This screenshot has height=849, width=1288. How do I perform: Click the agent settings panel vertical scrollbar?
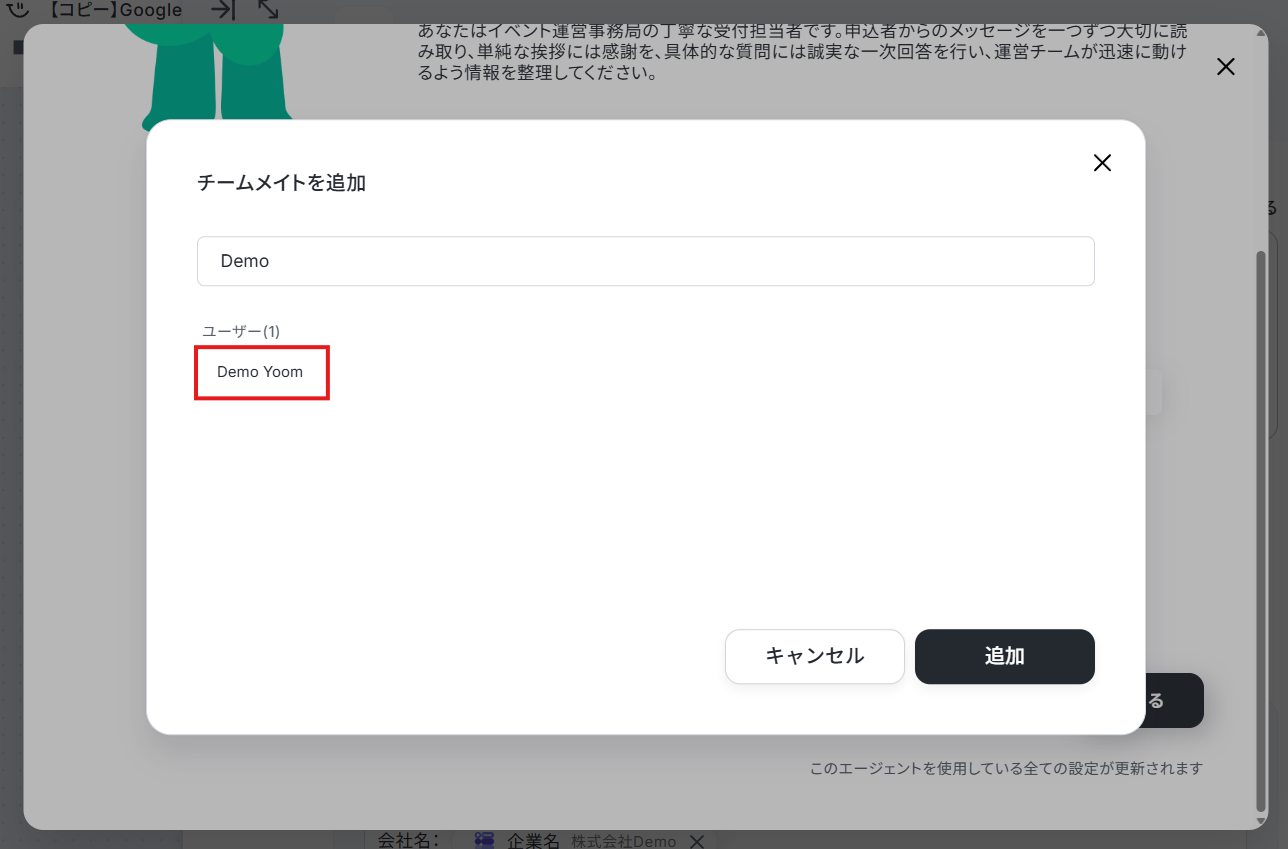click(x=1260, y=530)
